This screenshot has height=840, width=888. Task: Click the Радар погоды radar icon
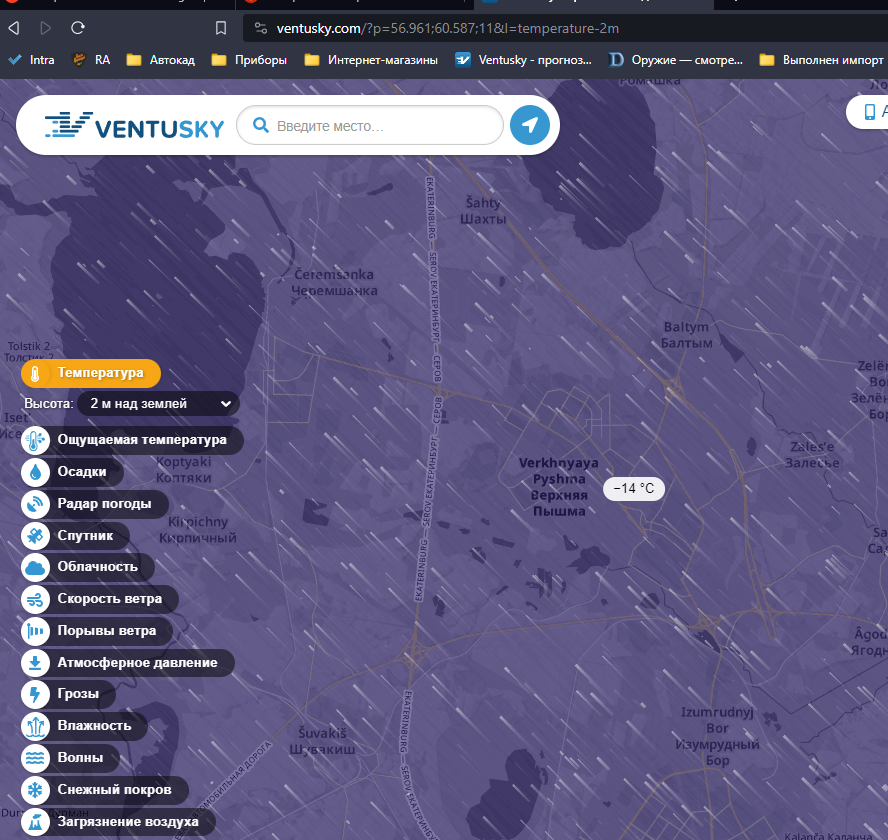(x=35, y=504)
